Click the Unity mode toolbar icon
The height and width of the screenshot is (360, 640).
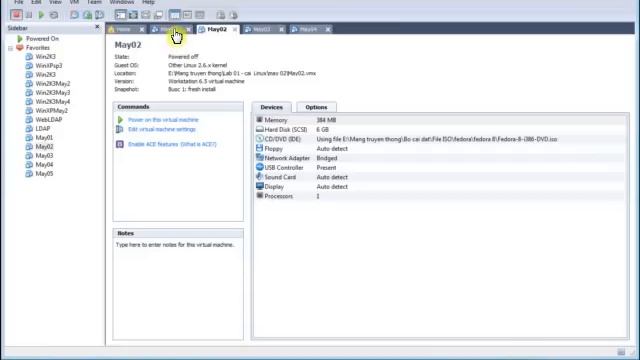coord(158,15)
